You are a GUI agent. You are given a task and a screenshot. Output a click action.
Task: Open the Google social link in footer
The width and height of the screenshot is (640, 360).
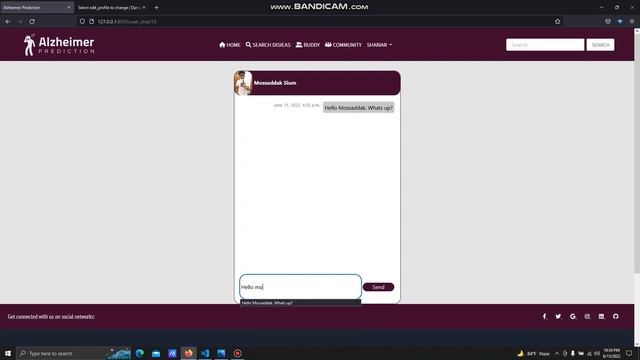click(573, 316)
